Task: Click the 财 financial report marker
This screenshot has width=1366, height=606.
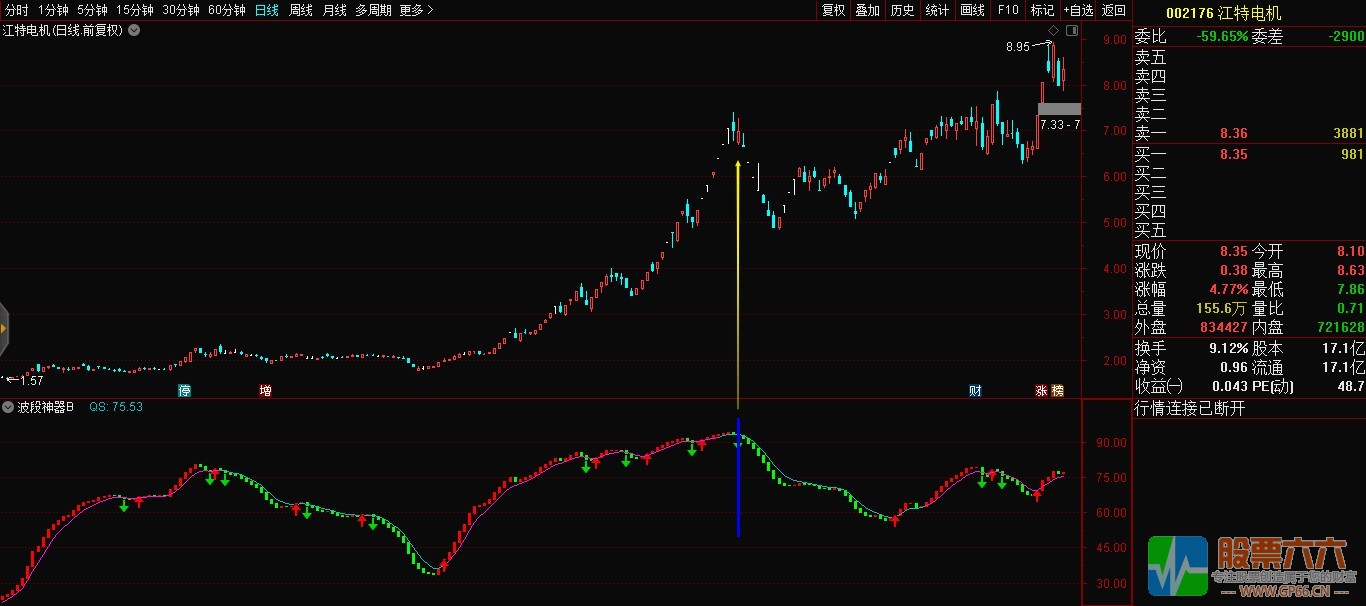Action: pyautogui.click(x=975, y=390)
